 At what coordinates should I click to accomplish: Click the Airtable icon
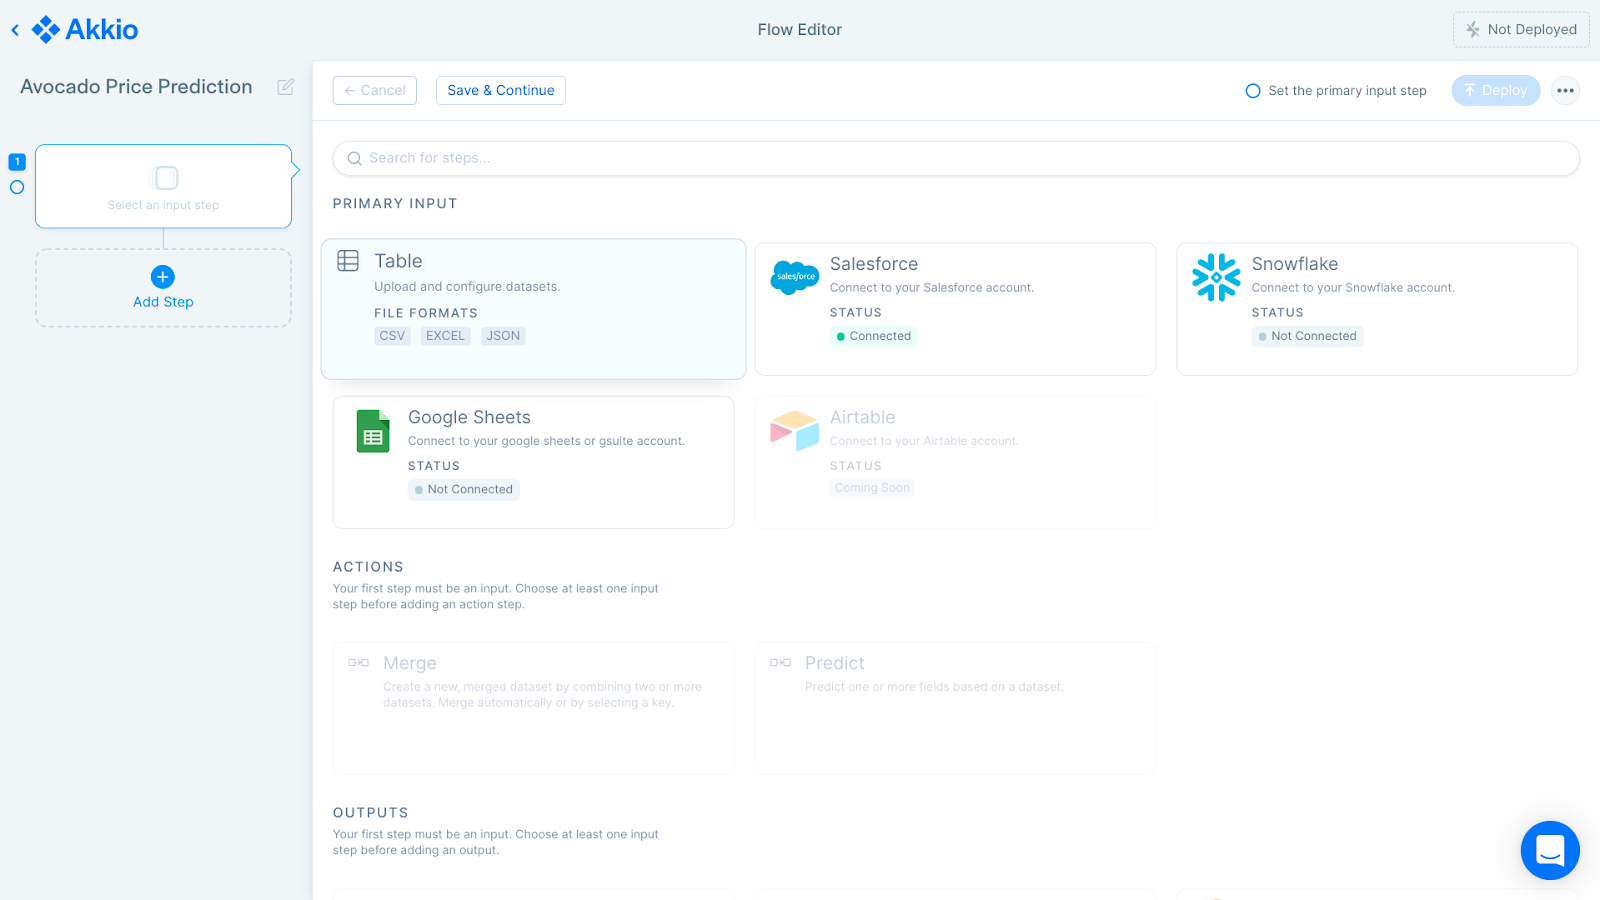793,431
